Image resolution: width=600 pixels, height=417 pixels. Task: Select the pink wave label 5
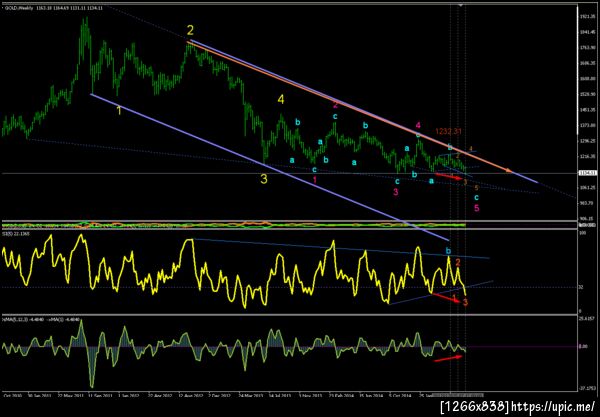(x=476, y=208)
